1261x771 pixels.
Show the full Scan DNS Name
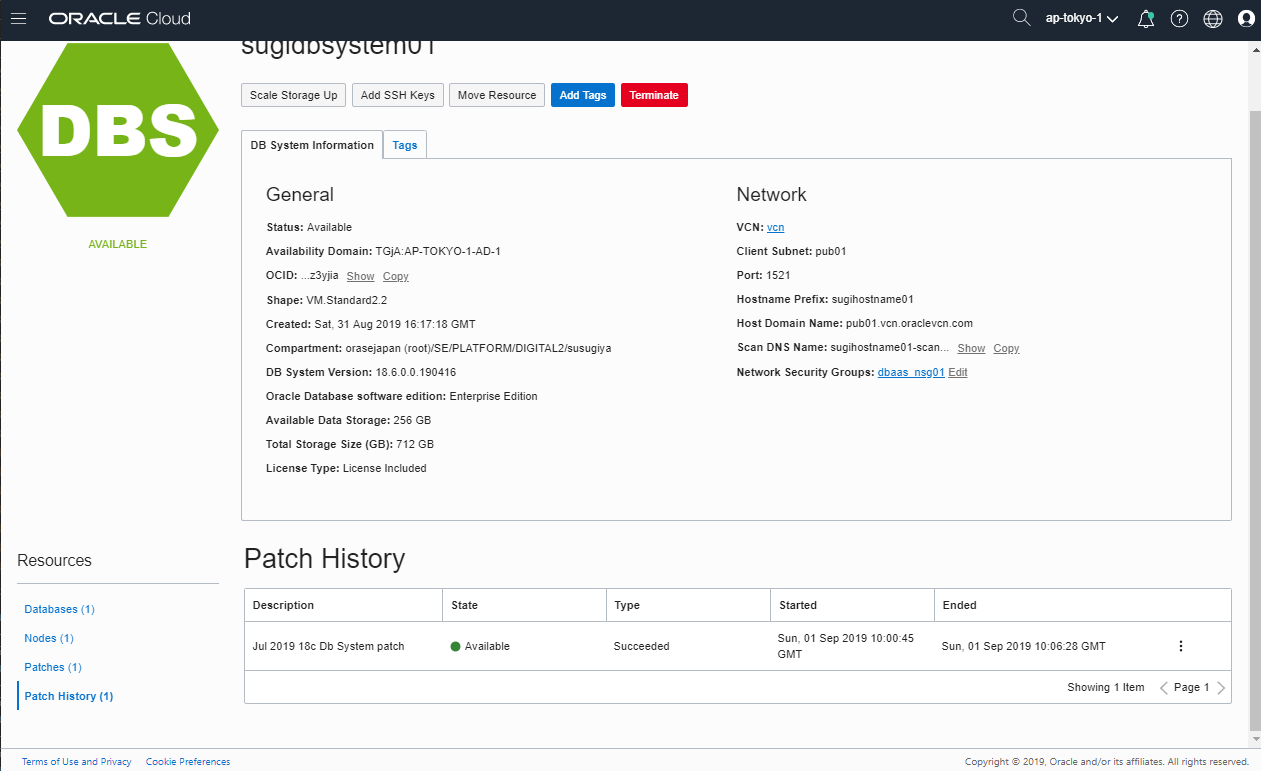[971, 348]
